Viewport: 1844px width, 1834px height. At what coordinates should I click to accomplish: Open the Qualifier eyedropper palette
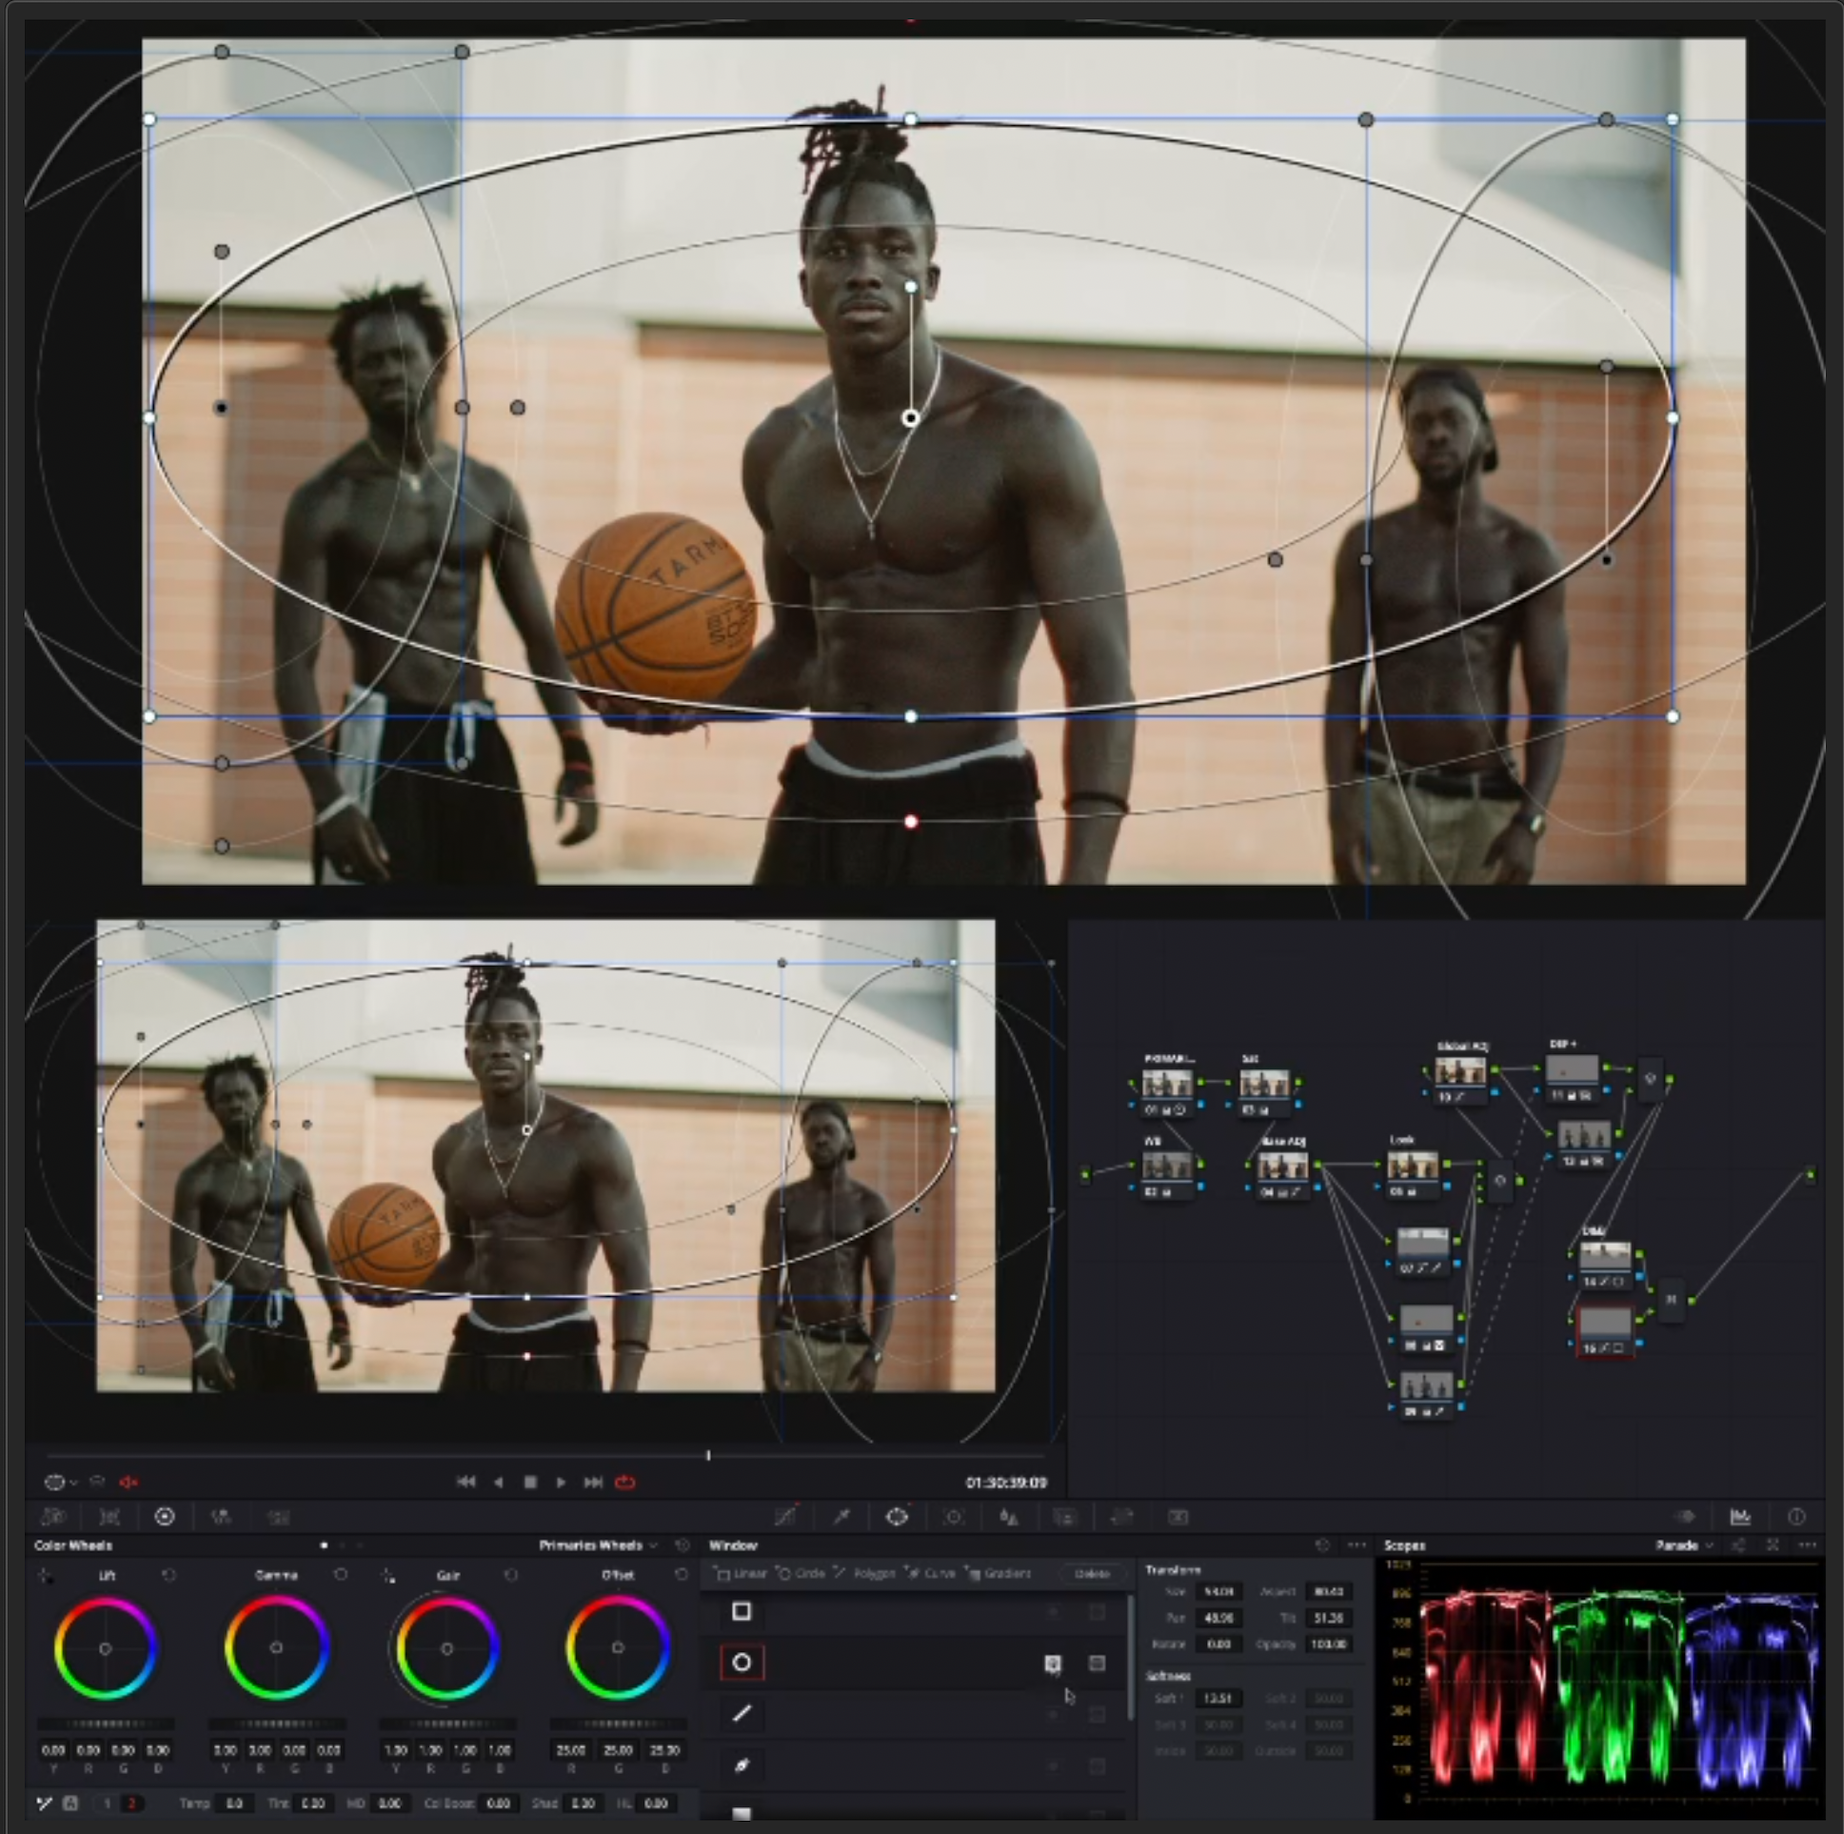842,1517
